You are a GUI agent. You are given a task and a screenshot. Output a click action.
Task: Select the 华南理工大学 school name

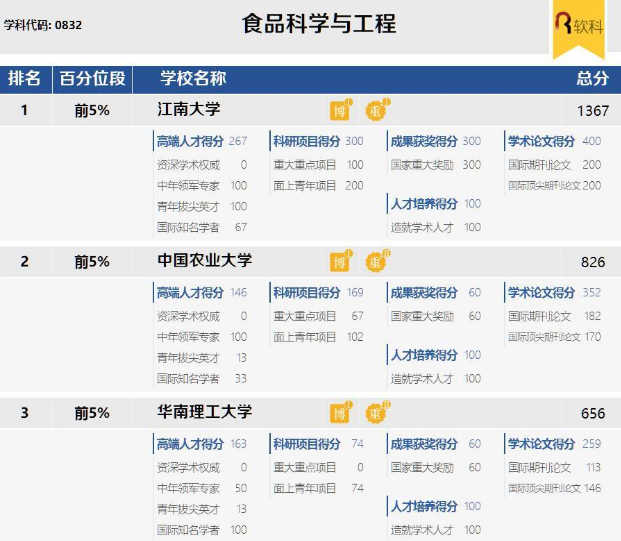tap(205, 412)
